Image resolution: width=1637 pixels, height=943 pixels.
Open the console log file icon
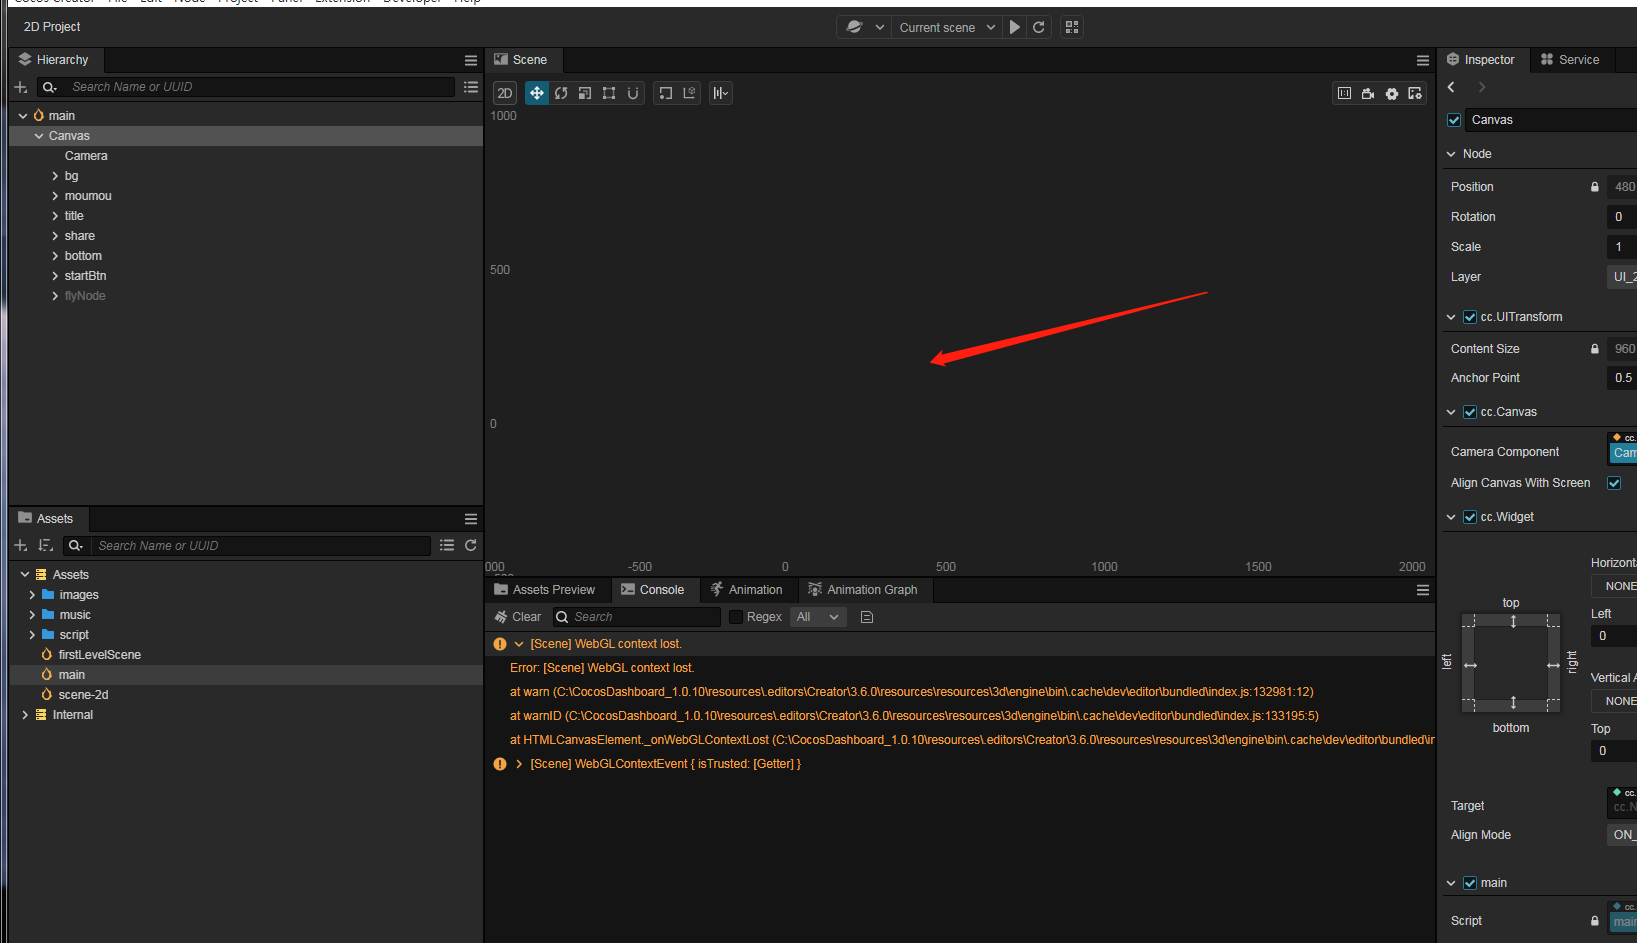[867, 617]
